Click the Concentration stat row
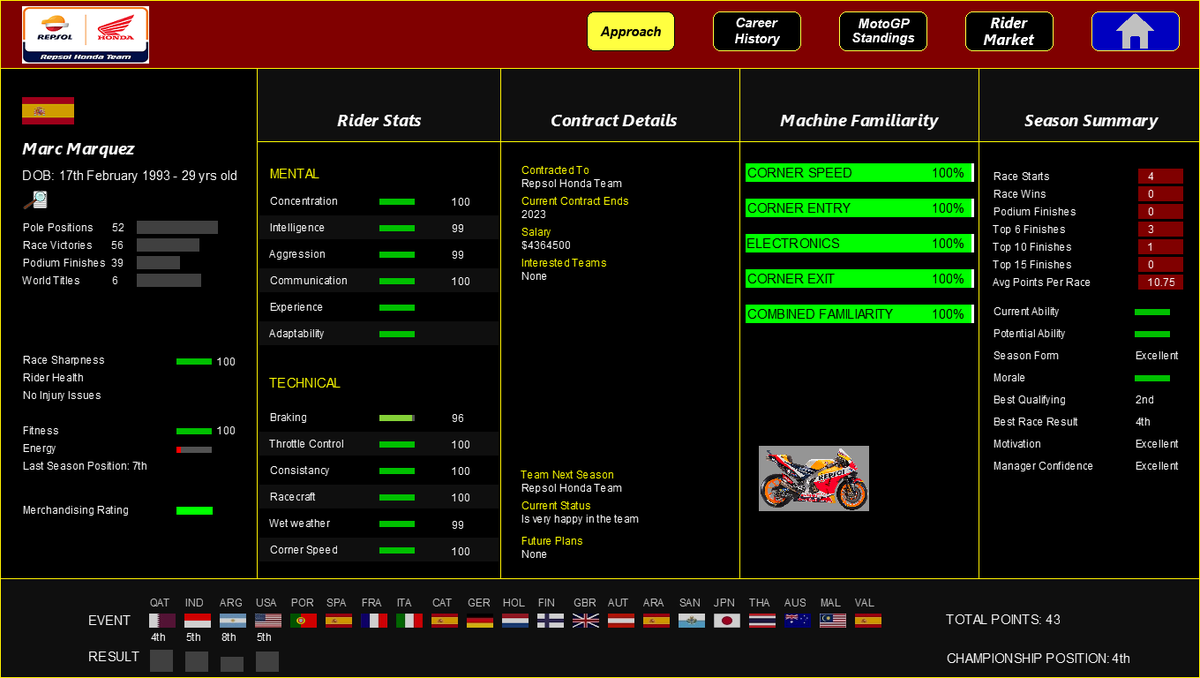Image resolution: width=1200 pixels, height=678 pixels. [x=379, y=201]
